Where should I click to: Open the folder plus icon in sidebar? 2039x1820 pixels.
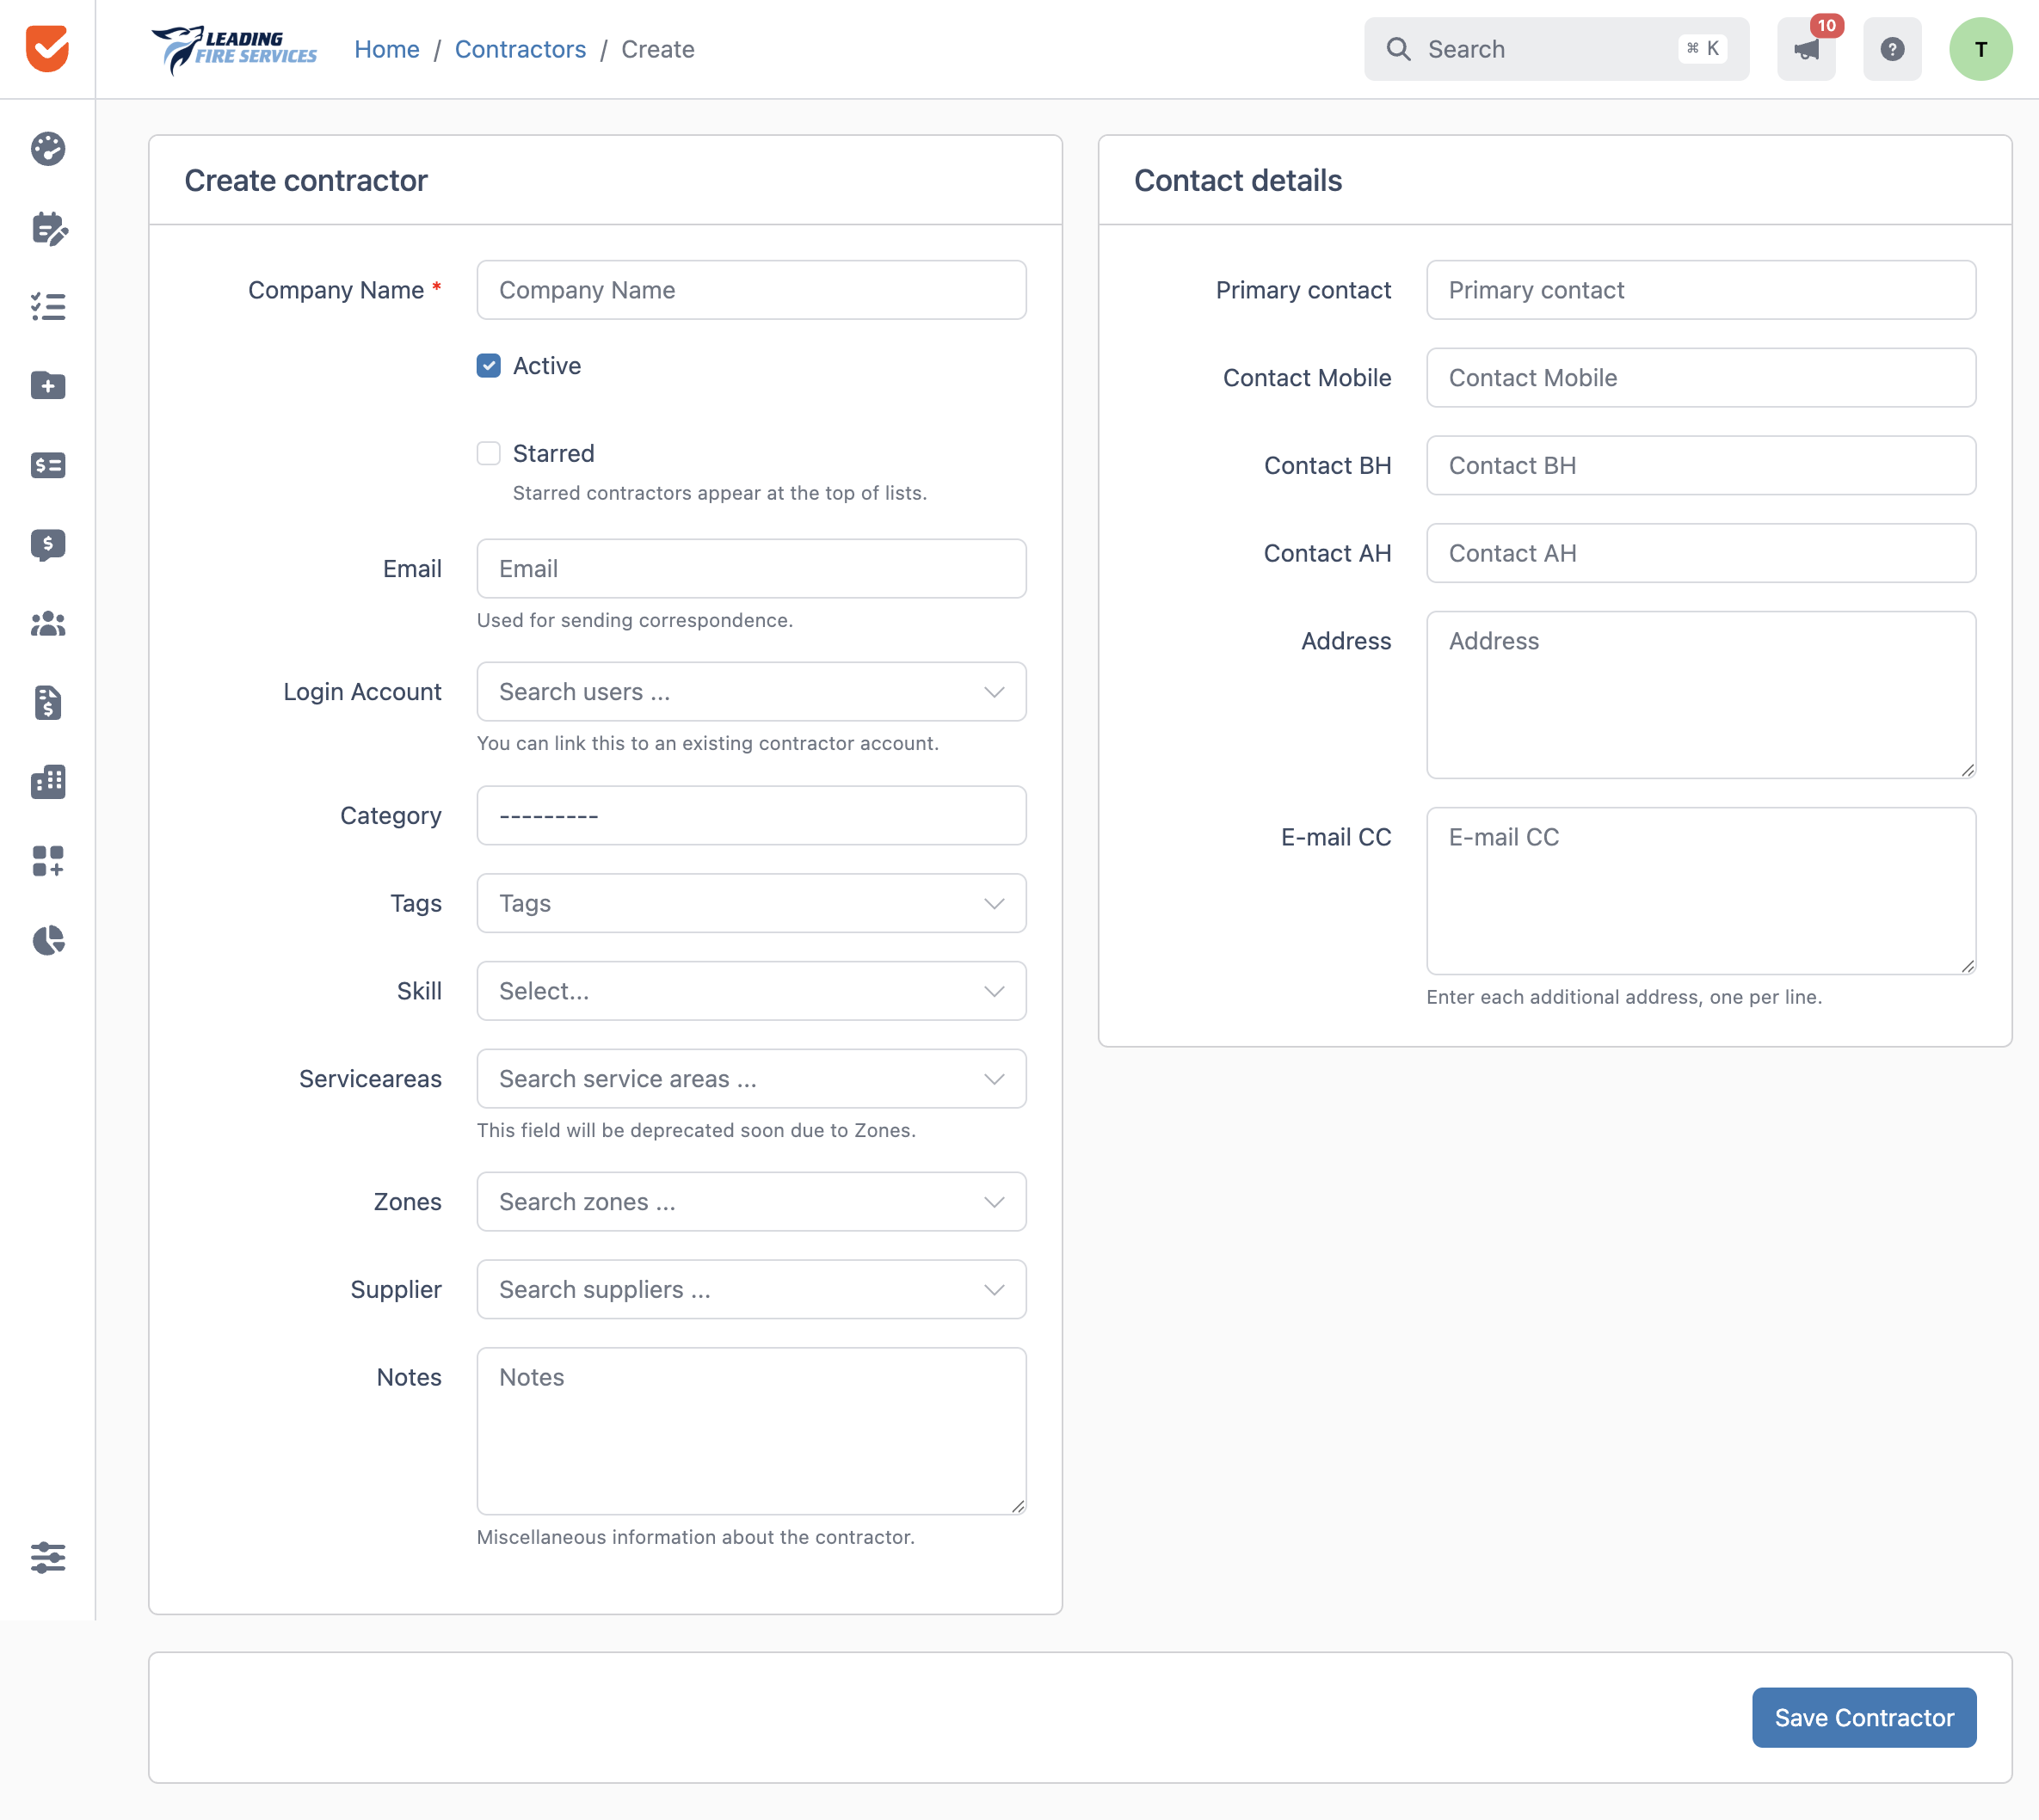tap(48, 385)
